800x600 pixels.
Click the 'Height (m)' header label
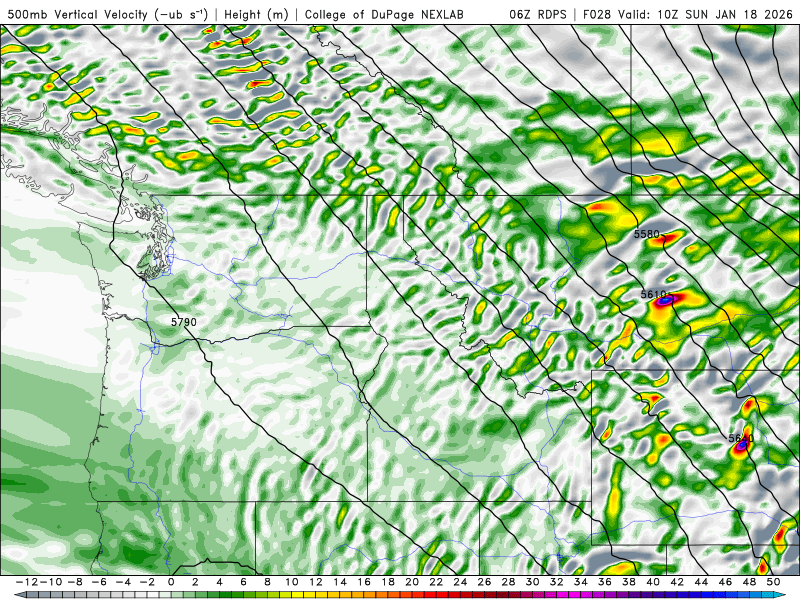256,14
